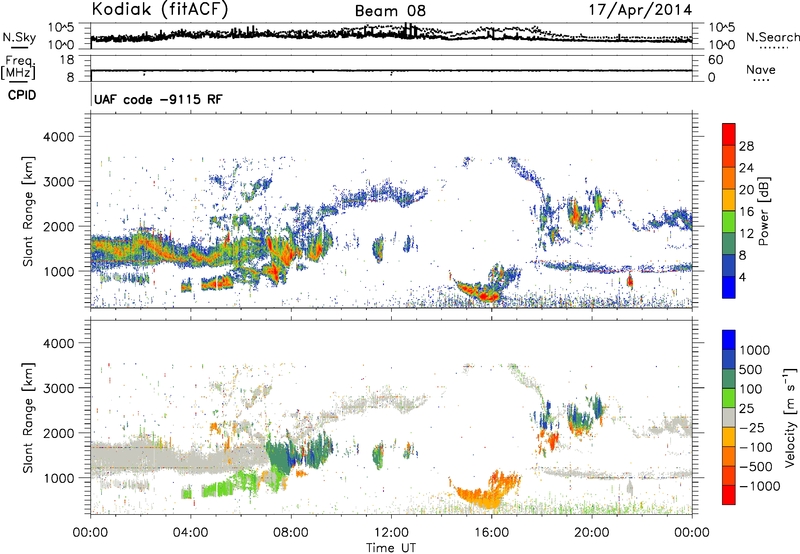The image size is (800, 554).
Task: Click the 'Freq. [MHz]' axis label
Action: [x=18, y=67]
